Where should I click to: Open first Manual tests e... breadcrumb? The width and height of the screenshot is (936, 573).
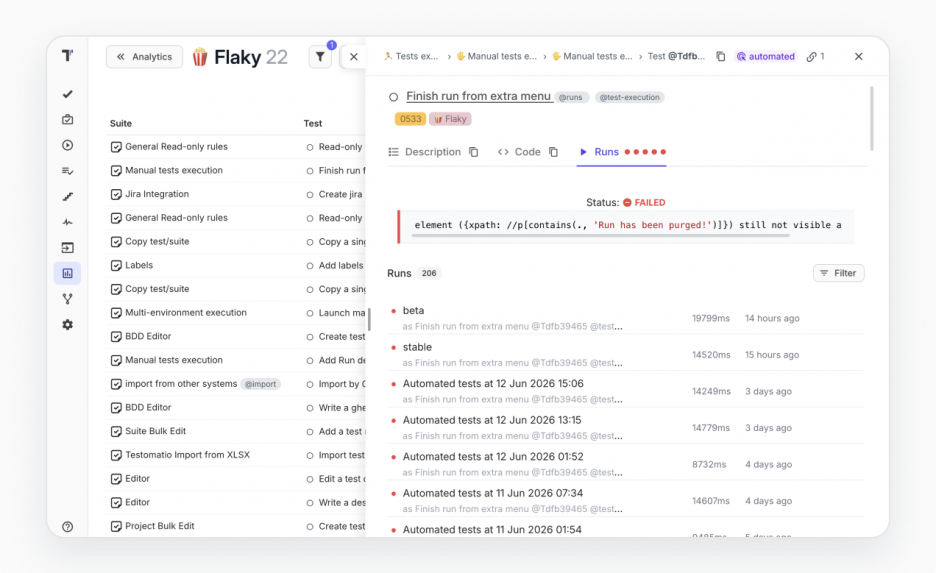pos(497,56)
